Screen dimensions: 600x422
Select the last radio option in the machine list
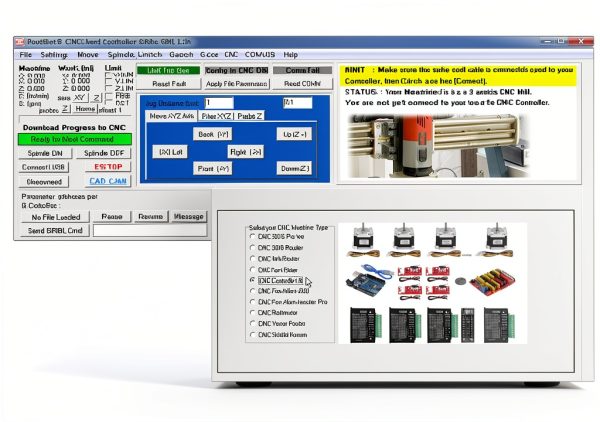coord(279,335)
